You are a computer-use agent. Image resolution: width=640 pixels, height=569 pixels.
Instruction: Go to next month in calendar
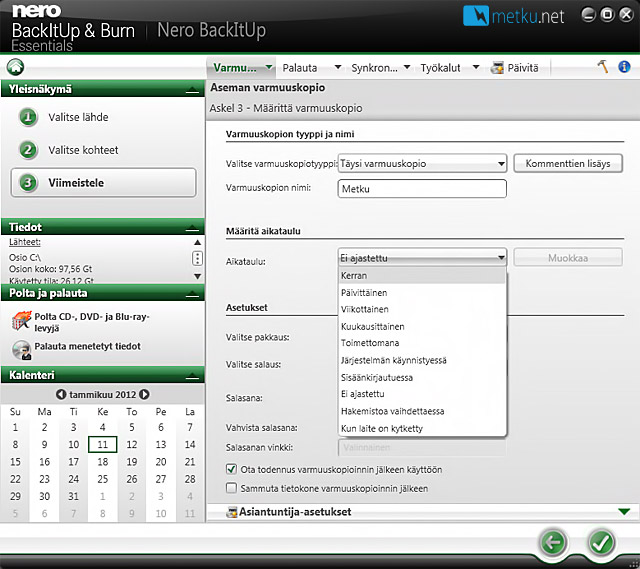pos(144,394)
